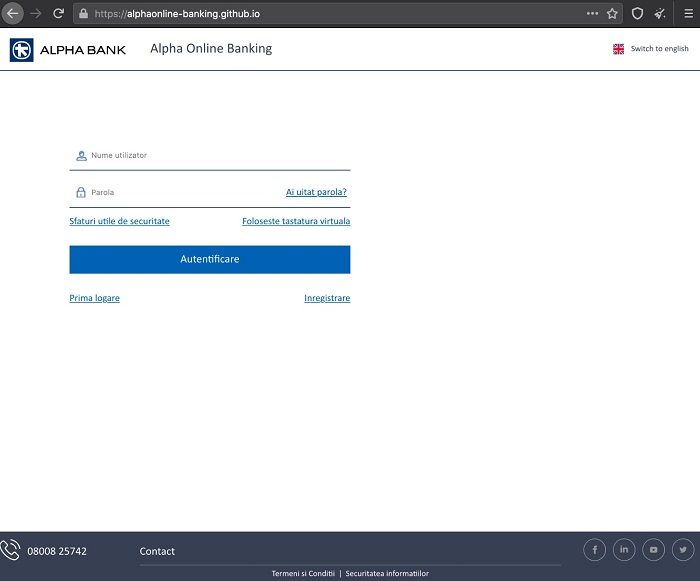Click the Nume utilizator field
This screenshot has height=581, width=700.
coord(215,156)
